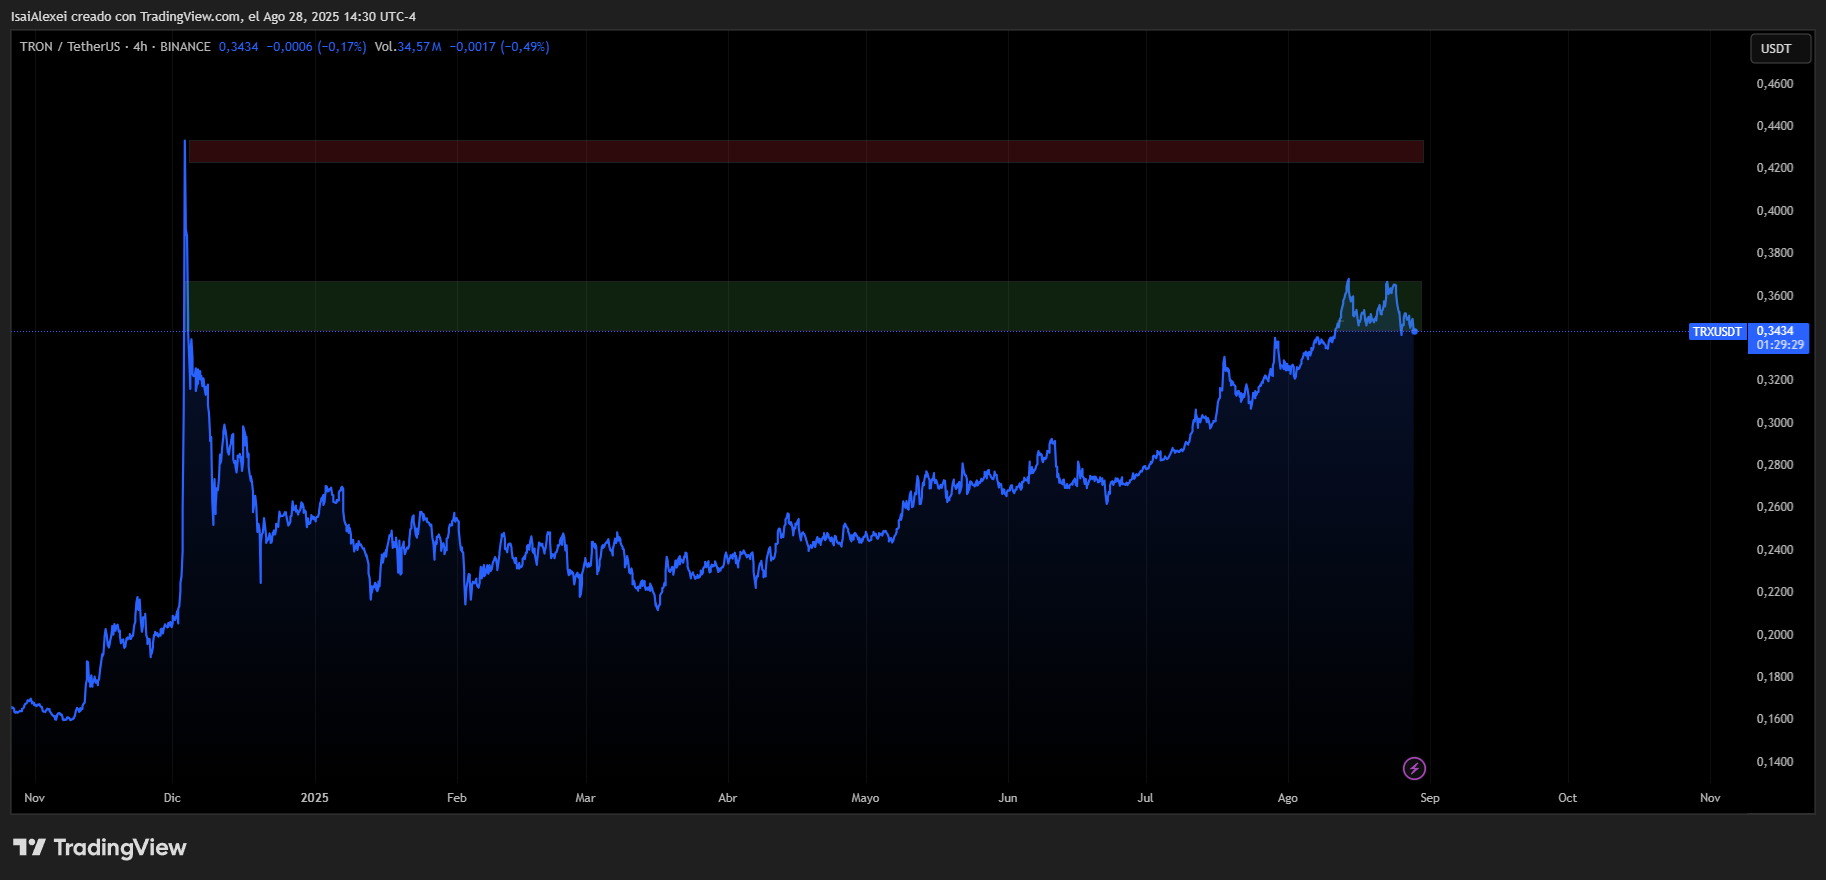Click the Mayo marker on time axis
The image size is (1826, 880).
[x=865, y=798]
